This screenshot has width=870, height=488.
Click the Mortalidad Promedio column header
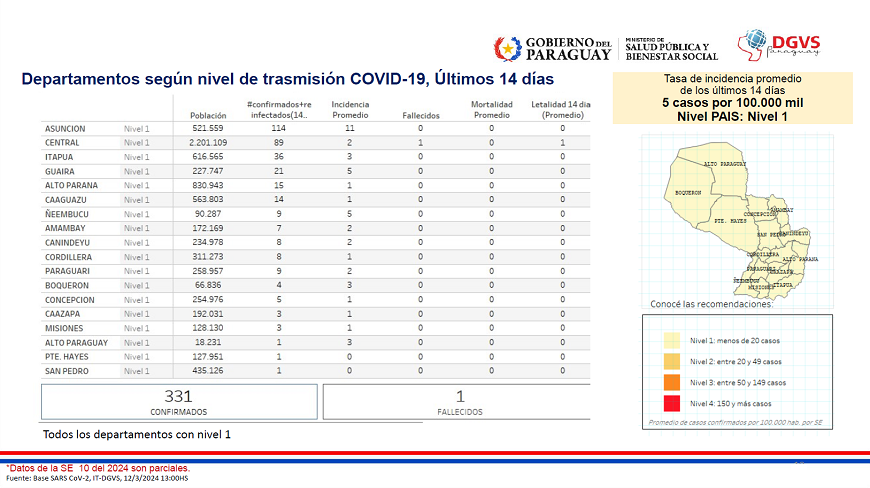click(x=491, y=109)
